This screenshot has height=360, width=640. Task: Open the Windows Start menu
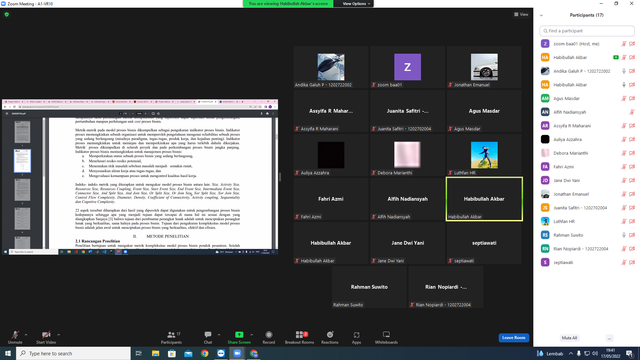(x=8, y=353)
